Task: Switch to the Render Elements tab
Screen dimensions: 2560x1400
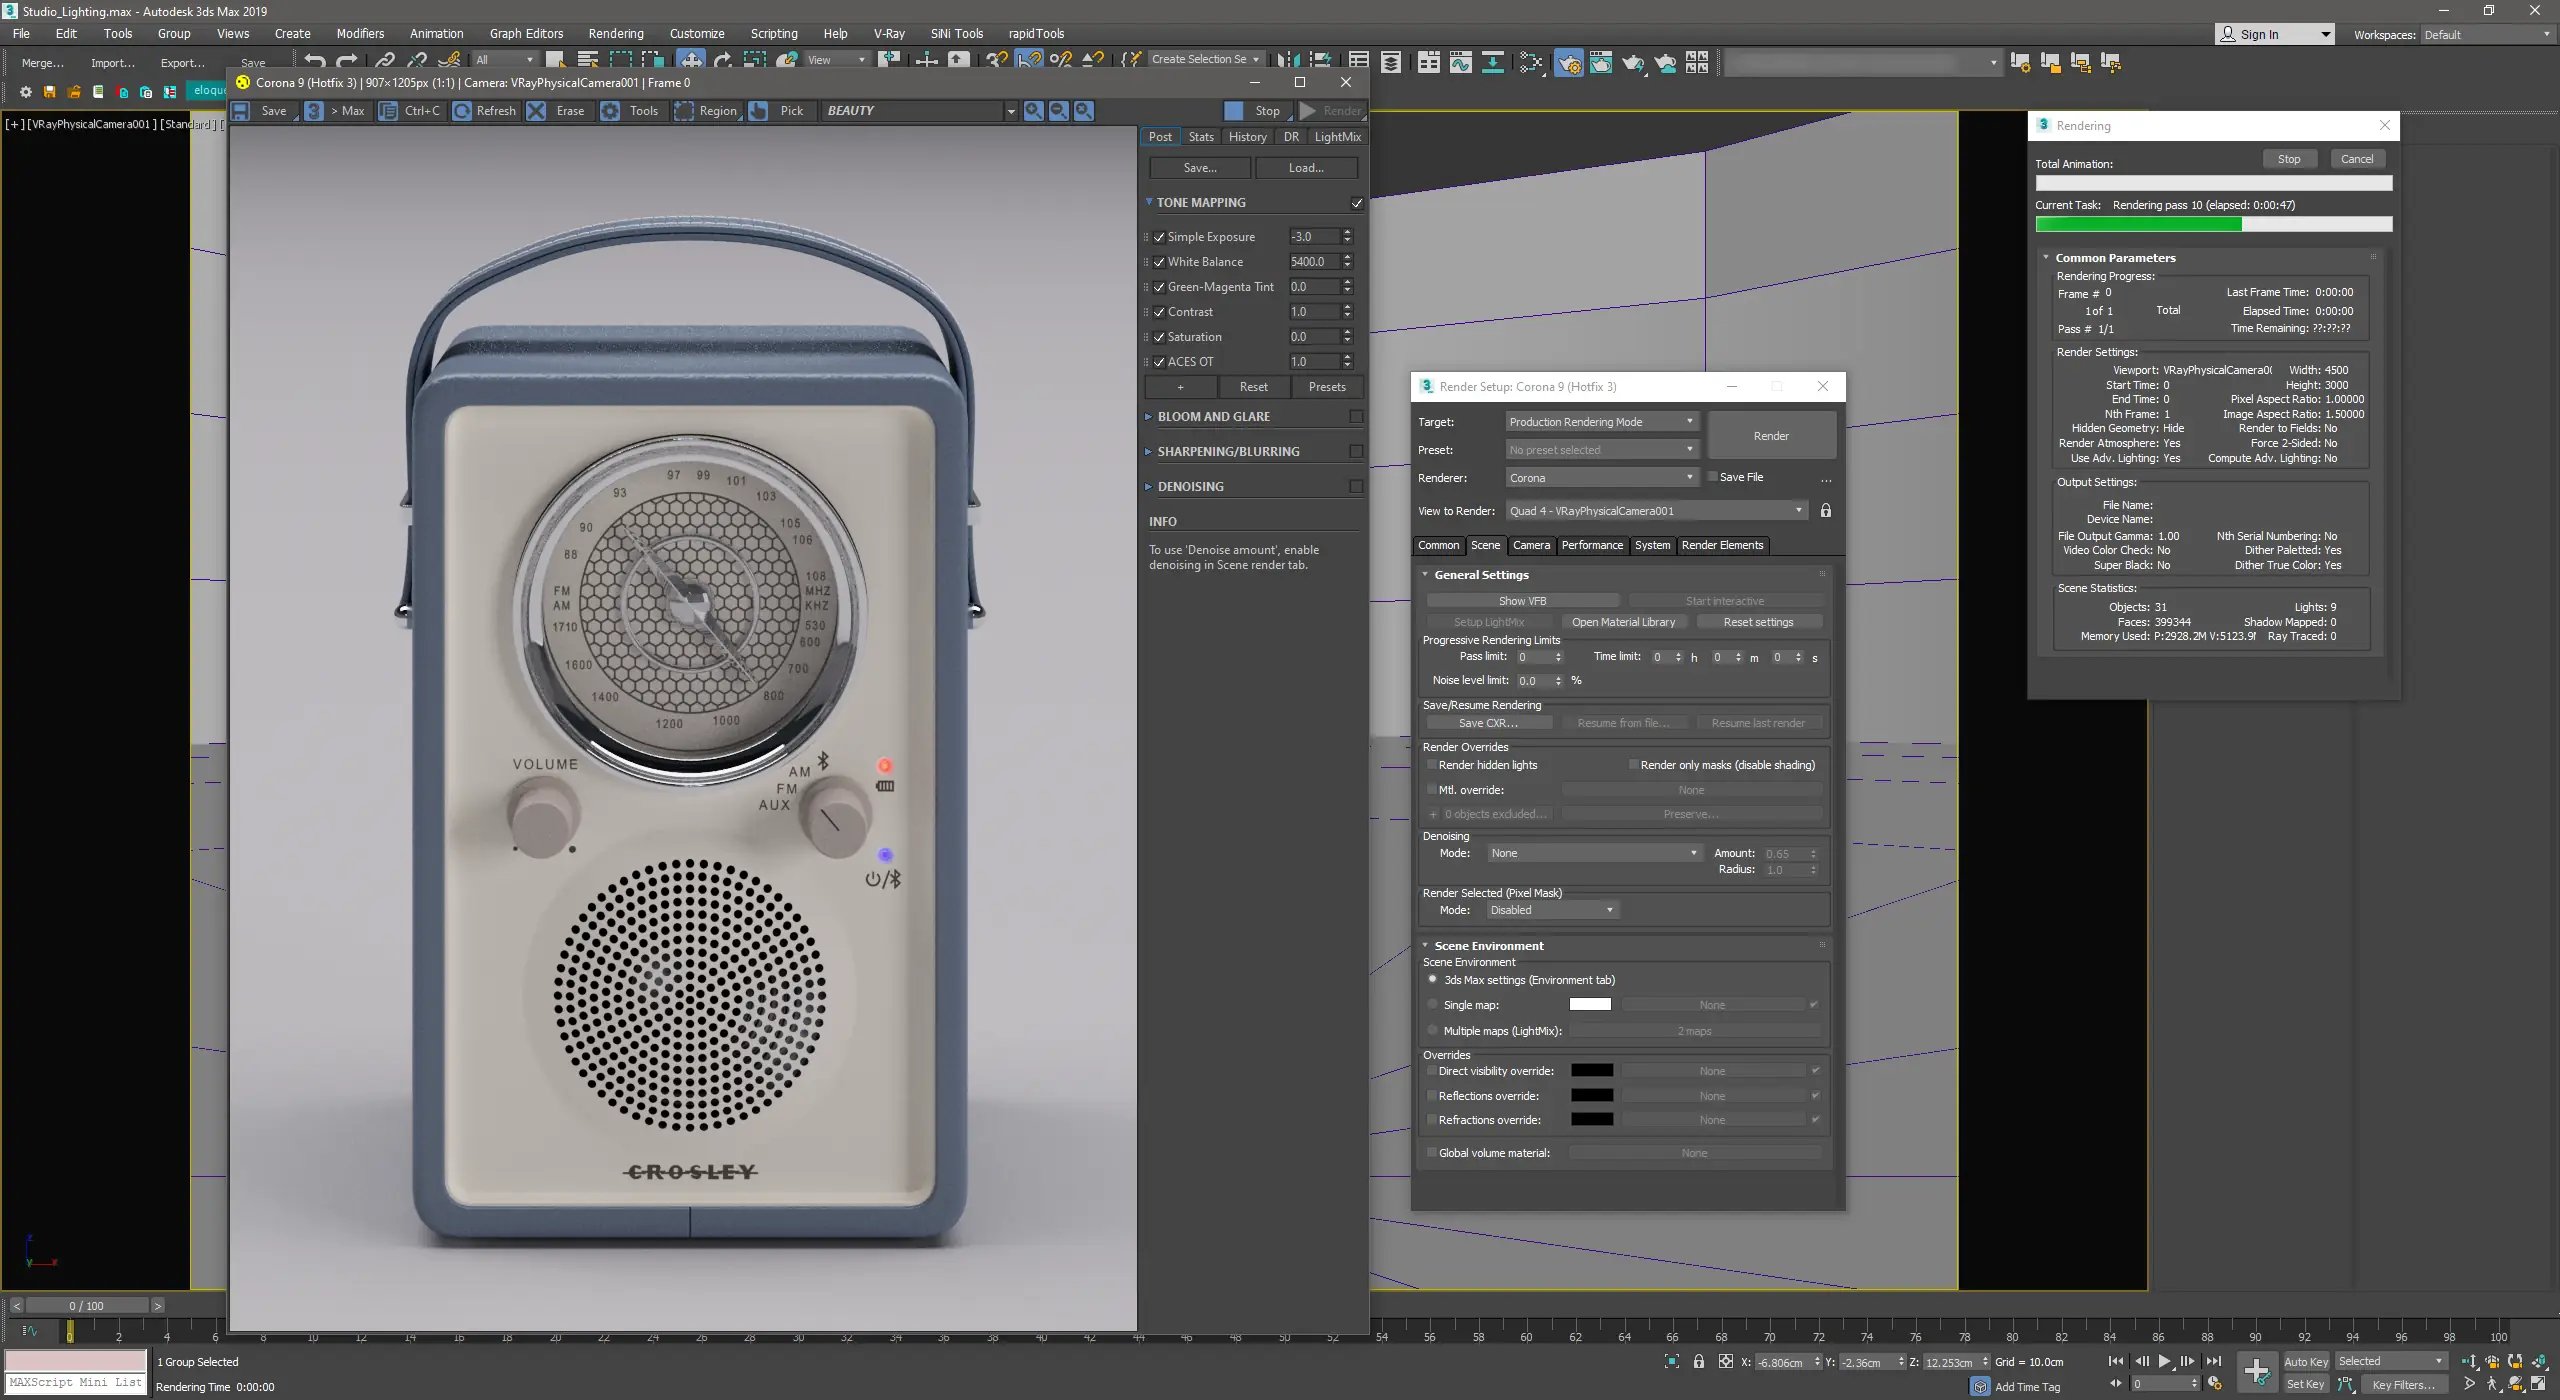Action: click(1722, 545)
